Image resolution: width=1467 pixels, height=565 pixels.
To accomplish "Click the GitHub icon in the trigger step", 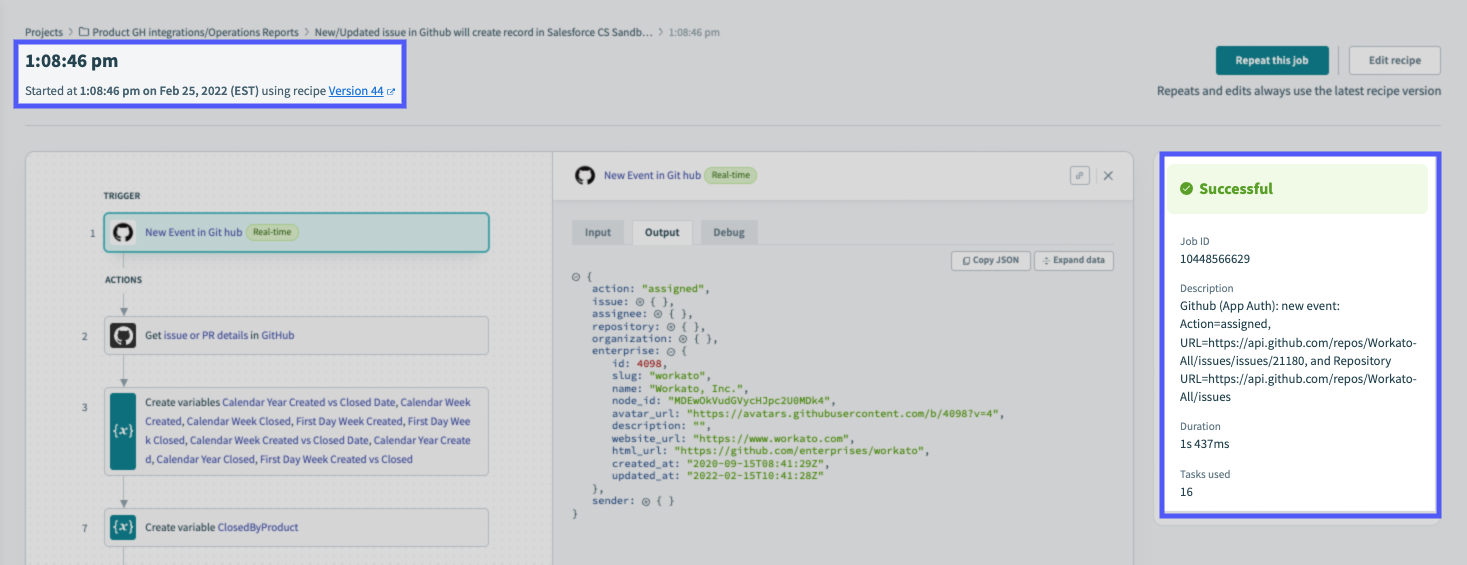I will pos(123,232).
